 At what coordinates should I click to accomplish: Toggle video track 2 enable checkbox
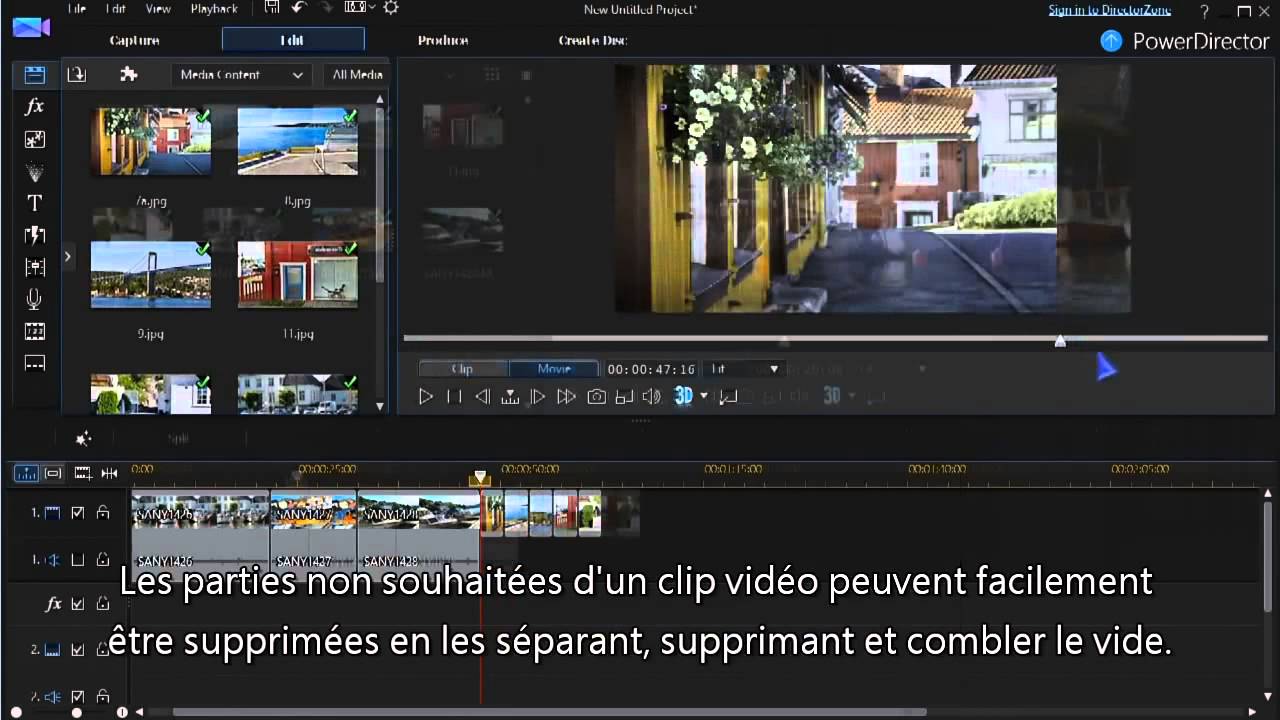(x=78, y=650)
